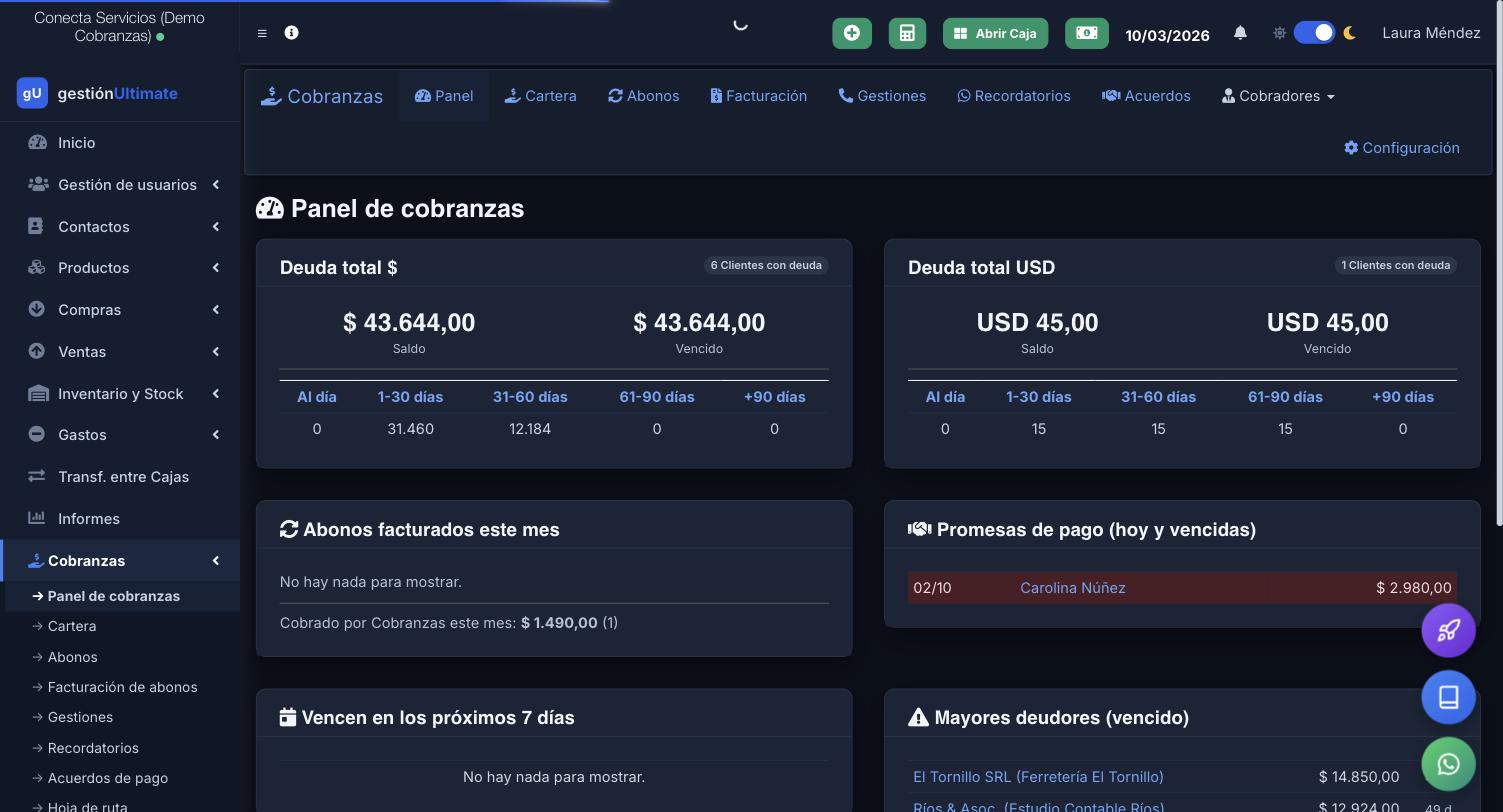
Task: Click the green cash money icon
Action: coord(1087,33)
